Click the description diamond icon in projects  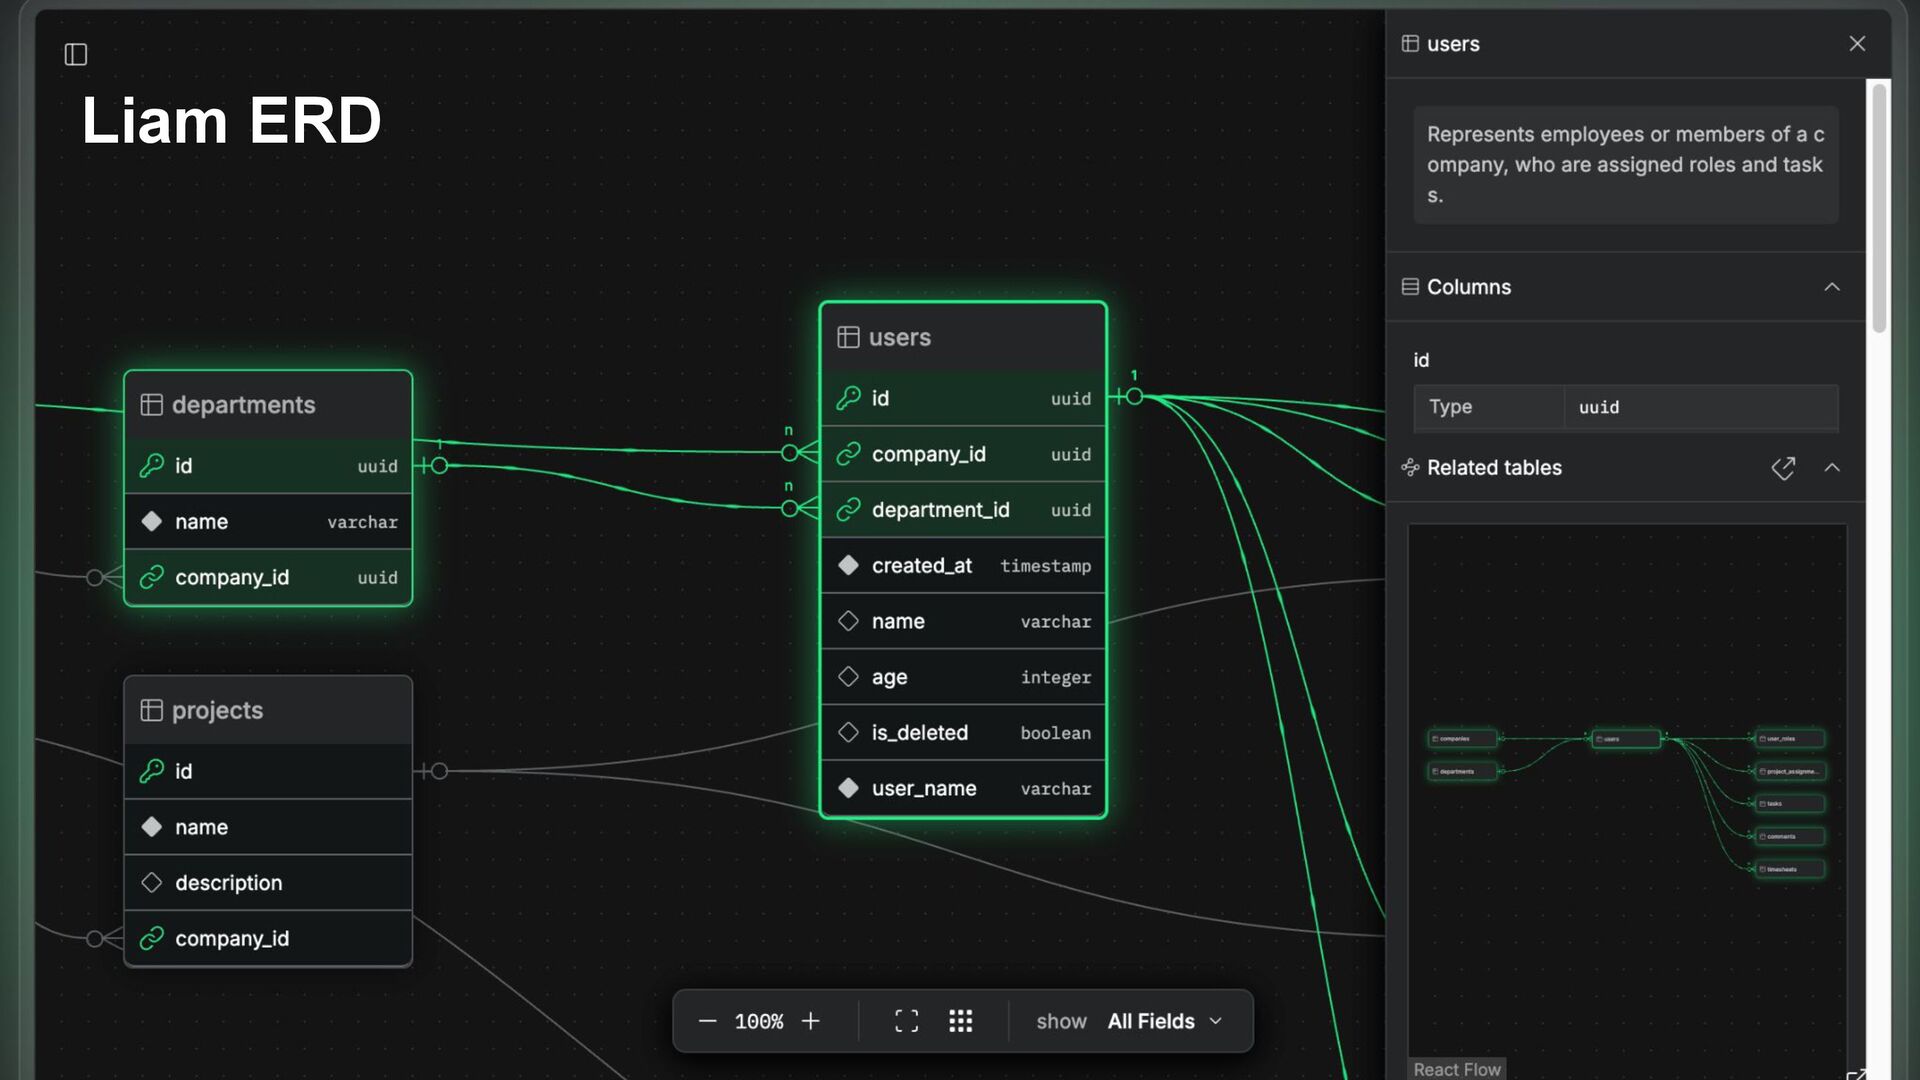pyautogui.click(x=152, y=882)
